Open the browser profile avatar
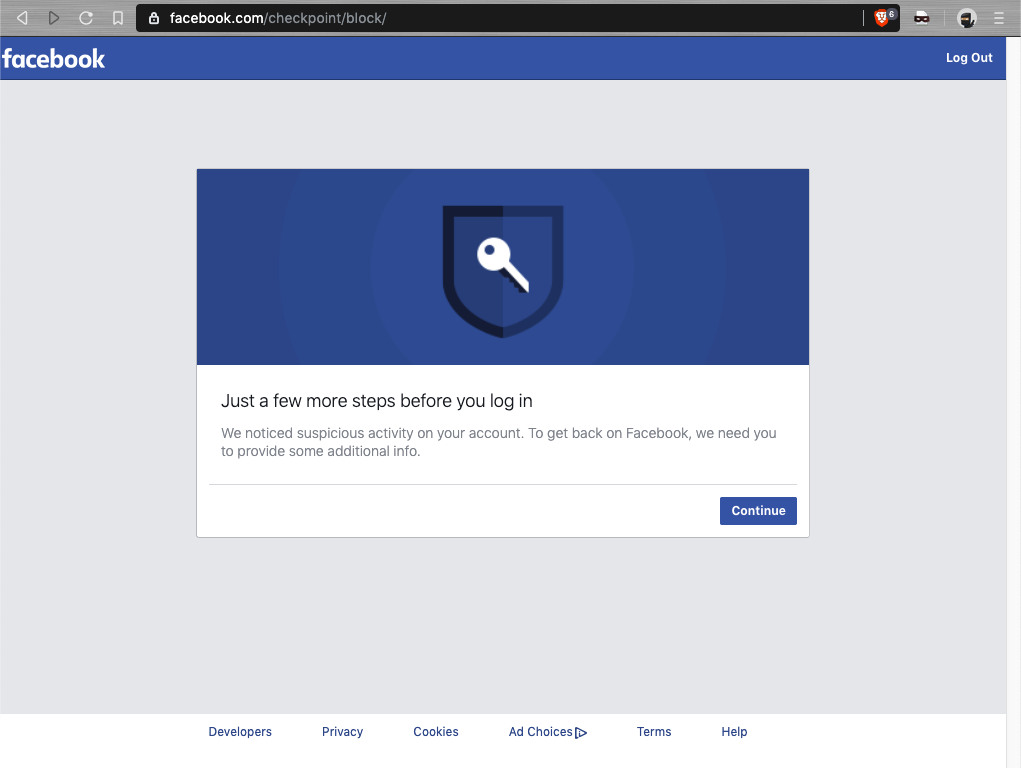 (966, 18)
